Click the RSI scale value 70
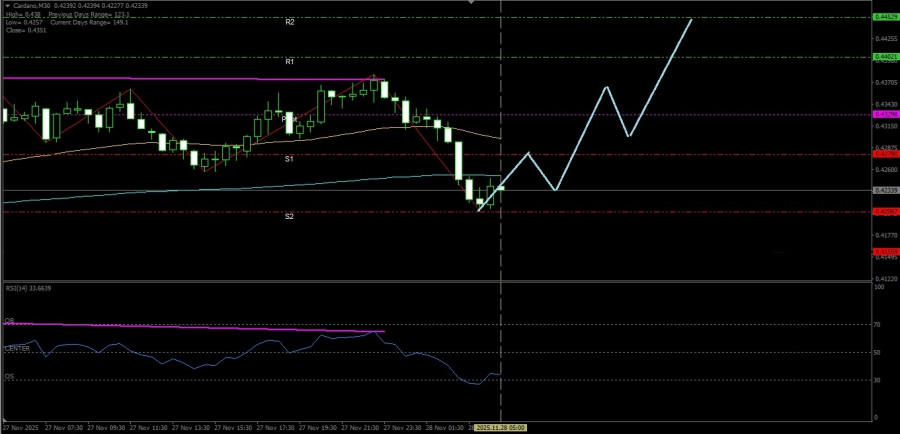This screenshot has width=900, height=434. pyautogui.click(x=878, y=325)
